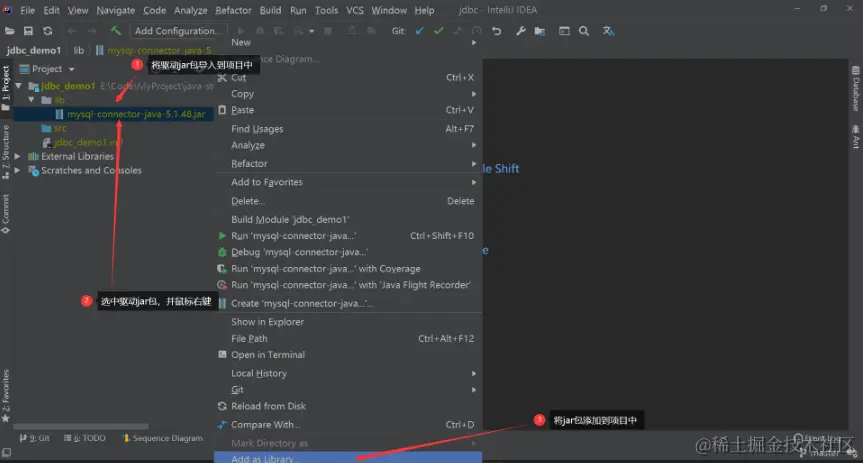The width and height of the screenshot is (863, 463).
Task: Open the Structure tool window tab
Action: pyautogui.click(x=6, y=152)
